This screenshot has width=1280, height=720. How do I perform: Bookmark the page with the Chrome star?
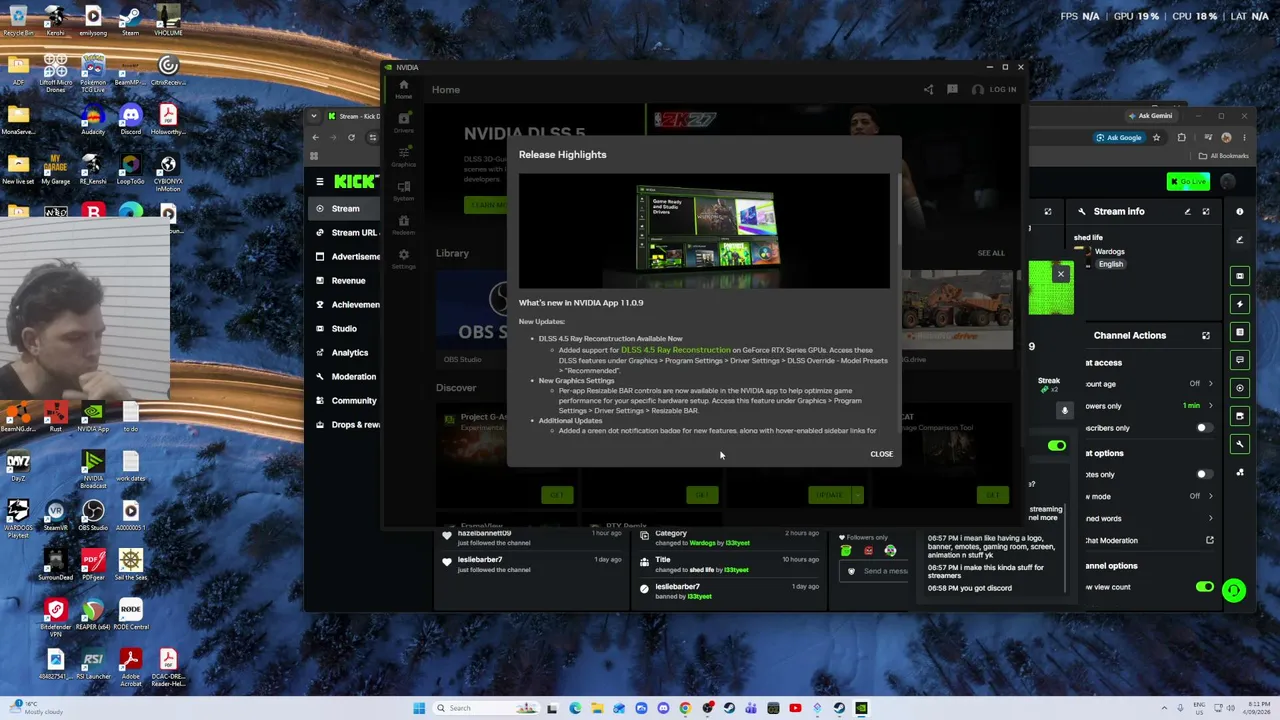(1157, 137)
